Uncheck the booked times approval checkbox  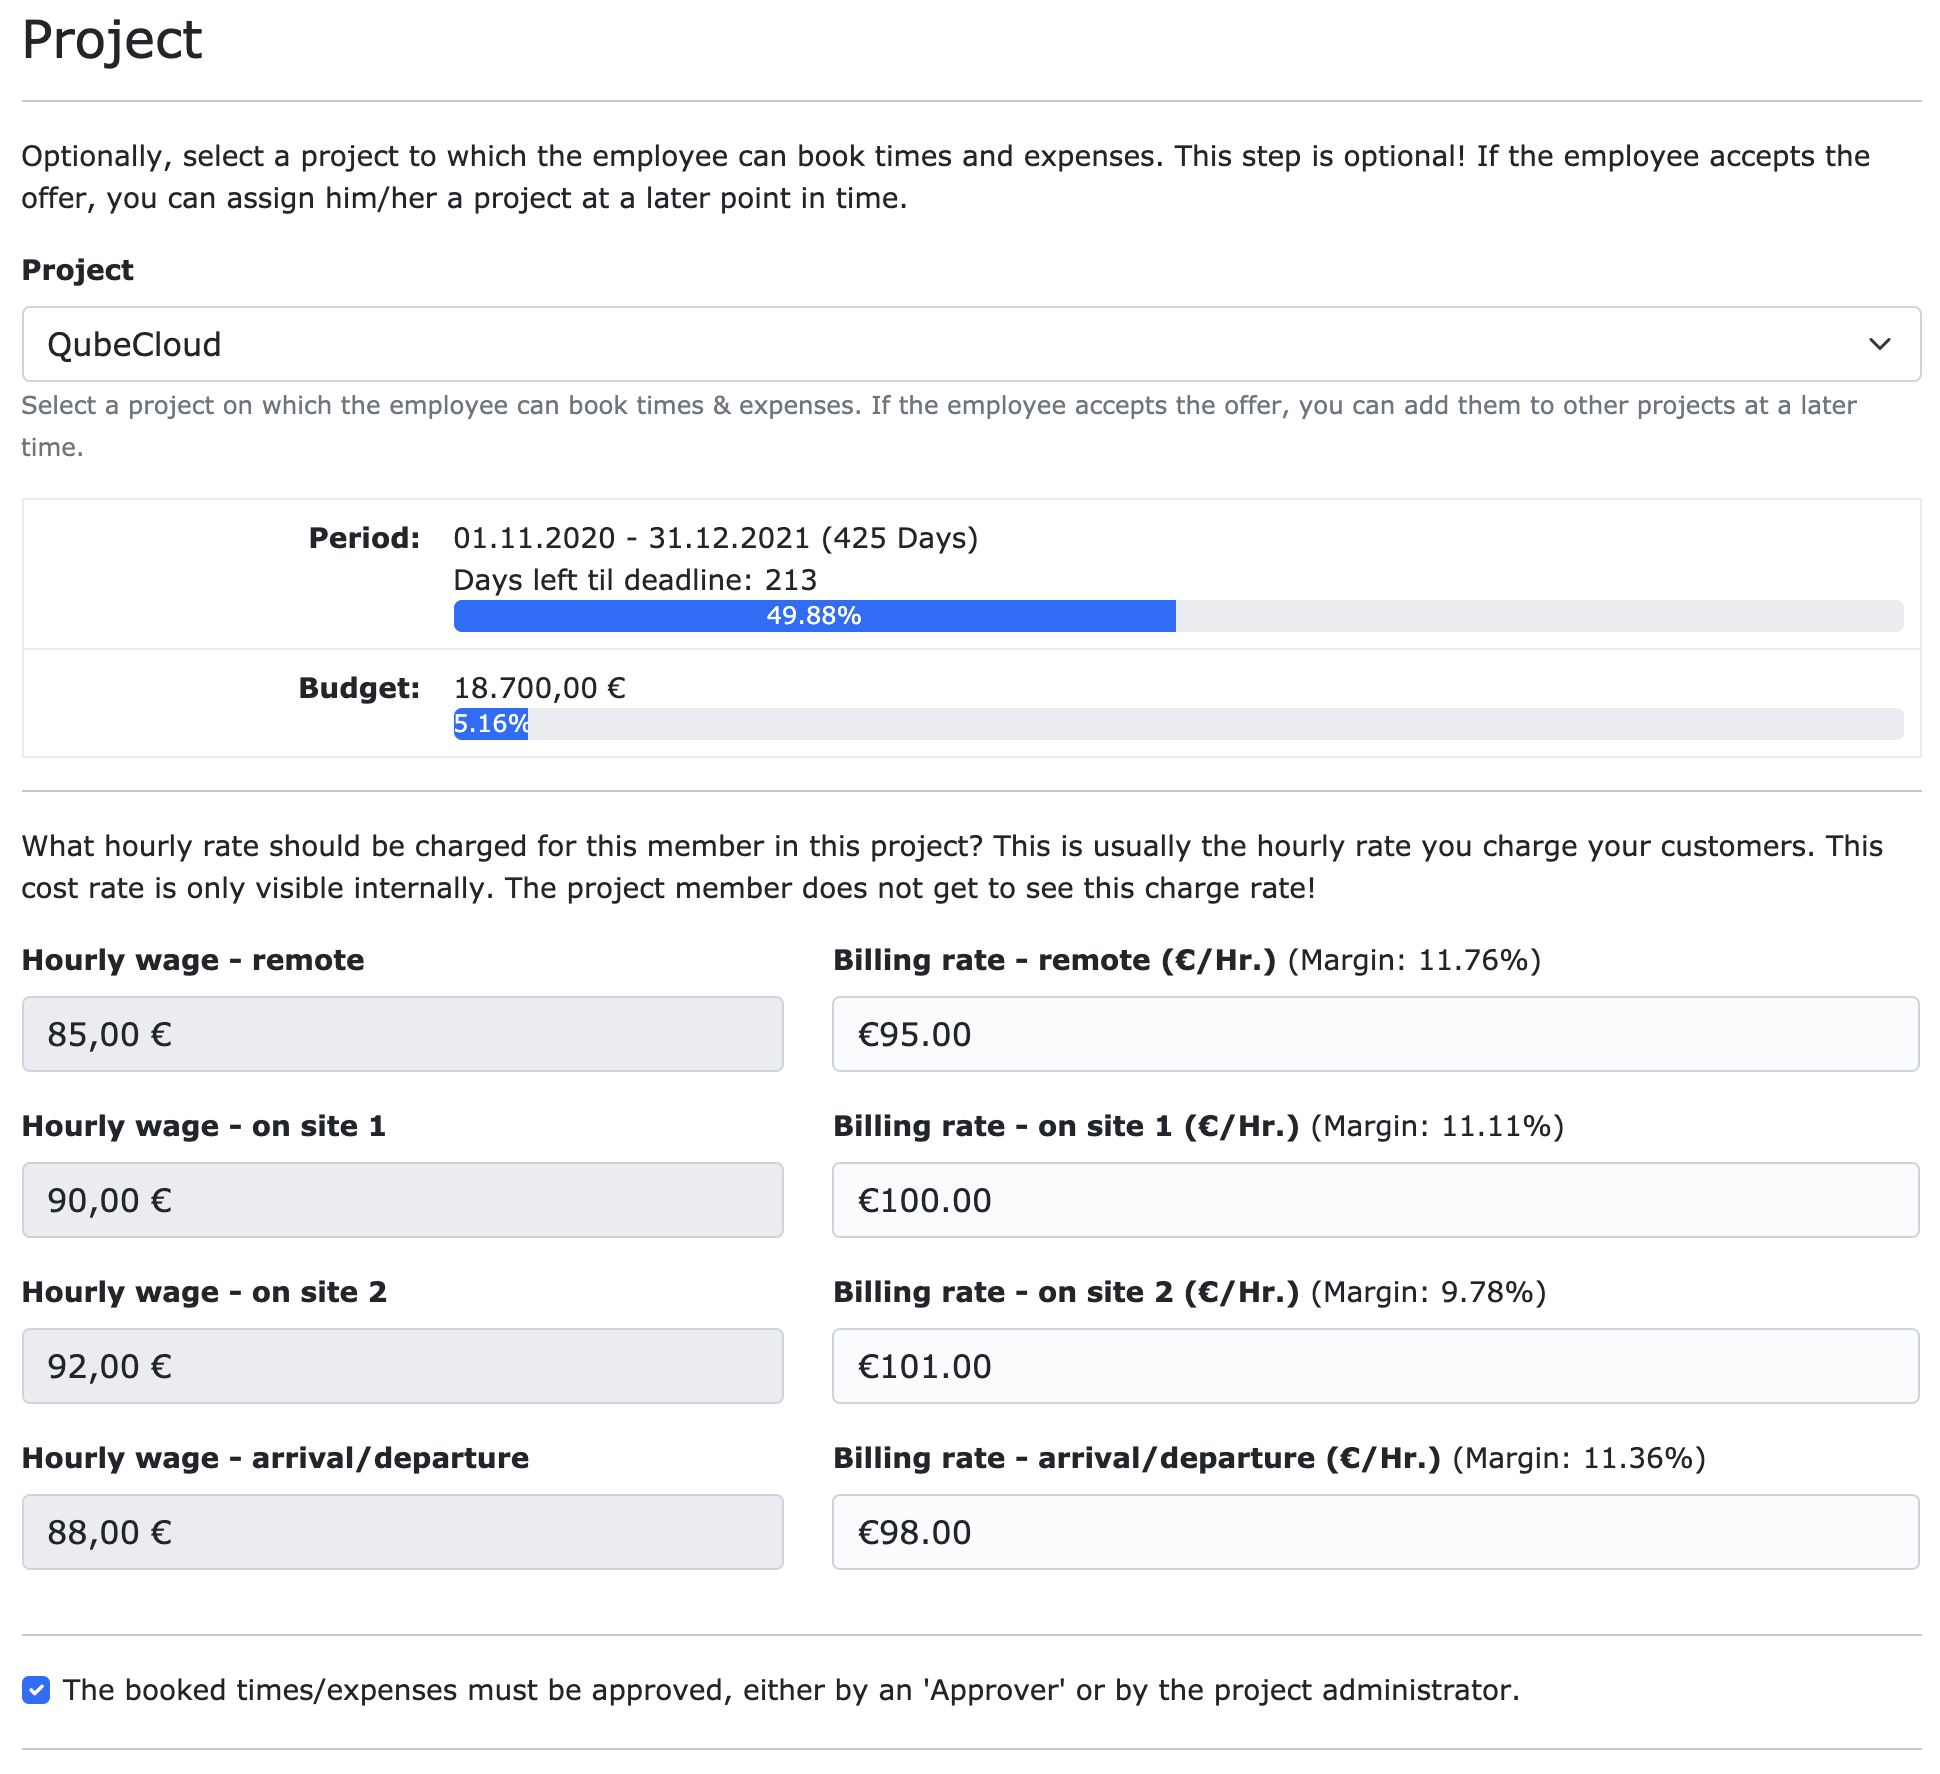click(x=36, y=1690)
